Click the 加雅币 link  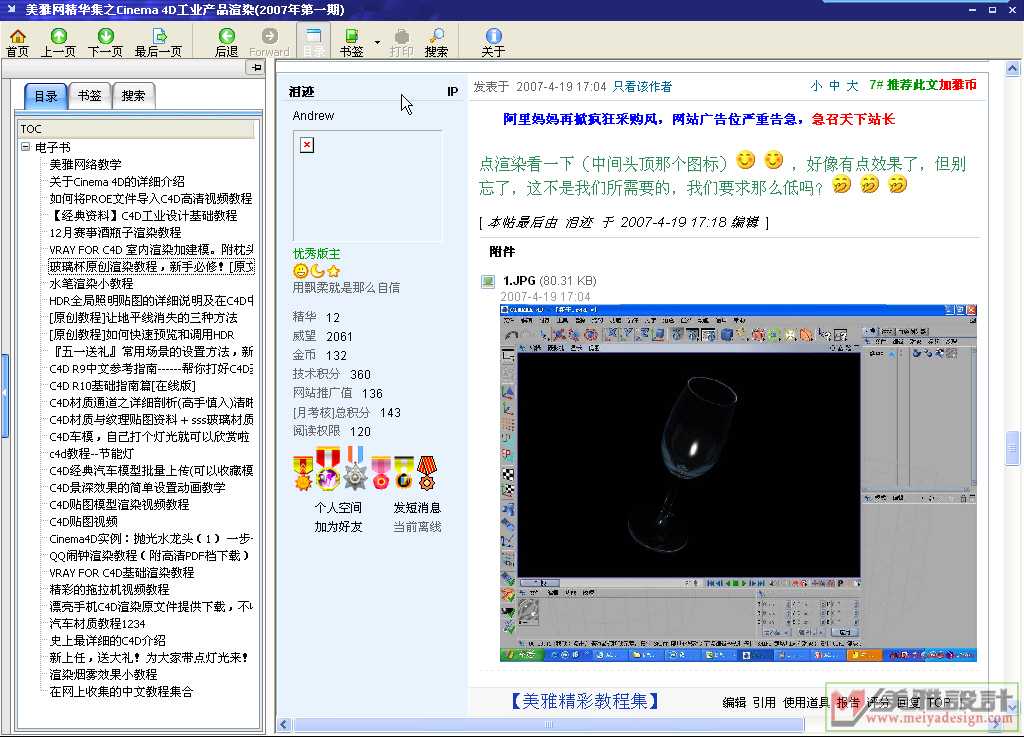(958, 85)
